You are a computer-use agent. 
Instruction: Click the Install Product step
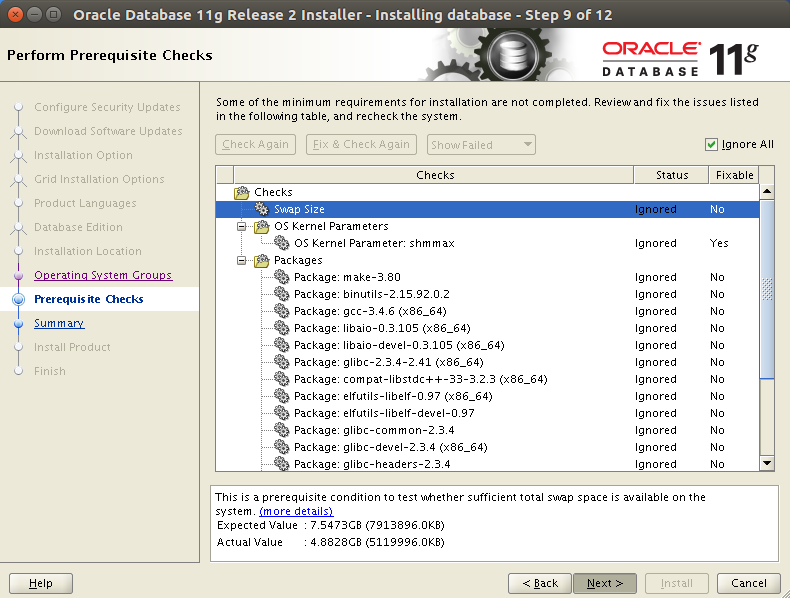click(x=72, y=347)
